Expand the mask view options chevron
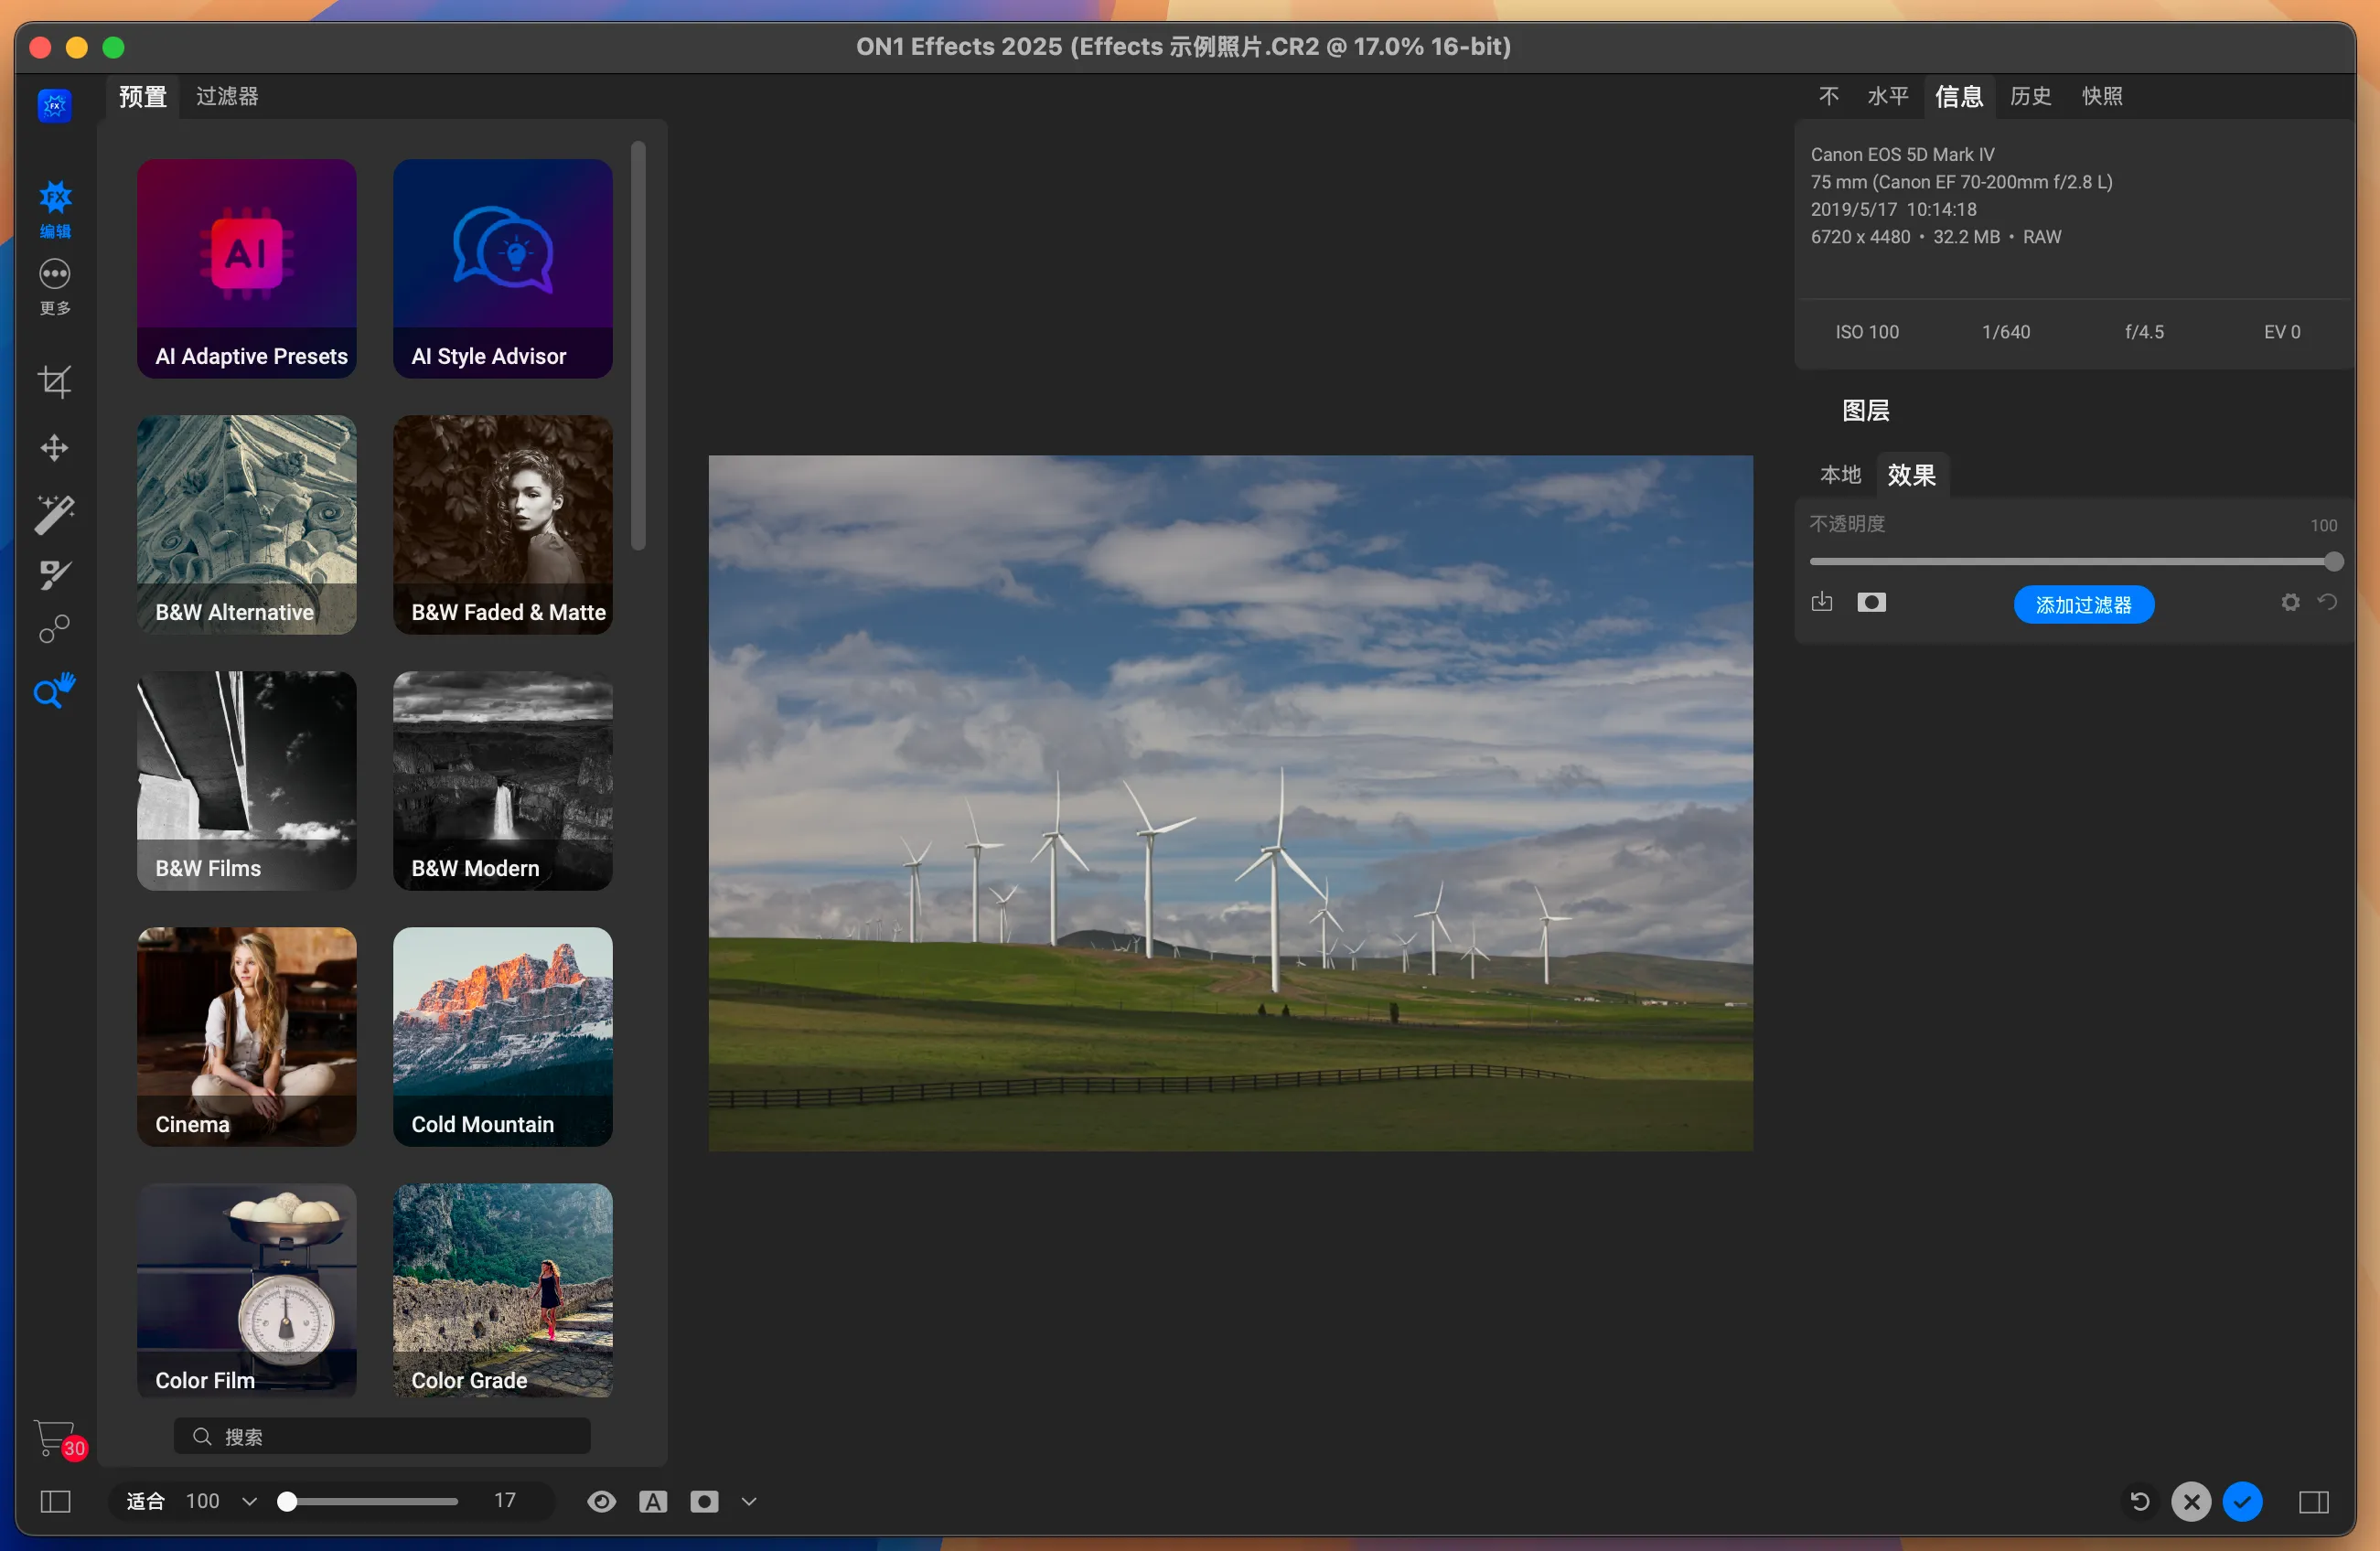Image resolution: width=2380 pixels, height=1551 pixels. (x=749, y=1501)
